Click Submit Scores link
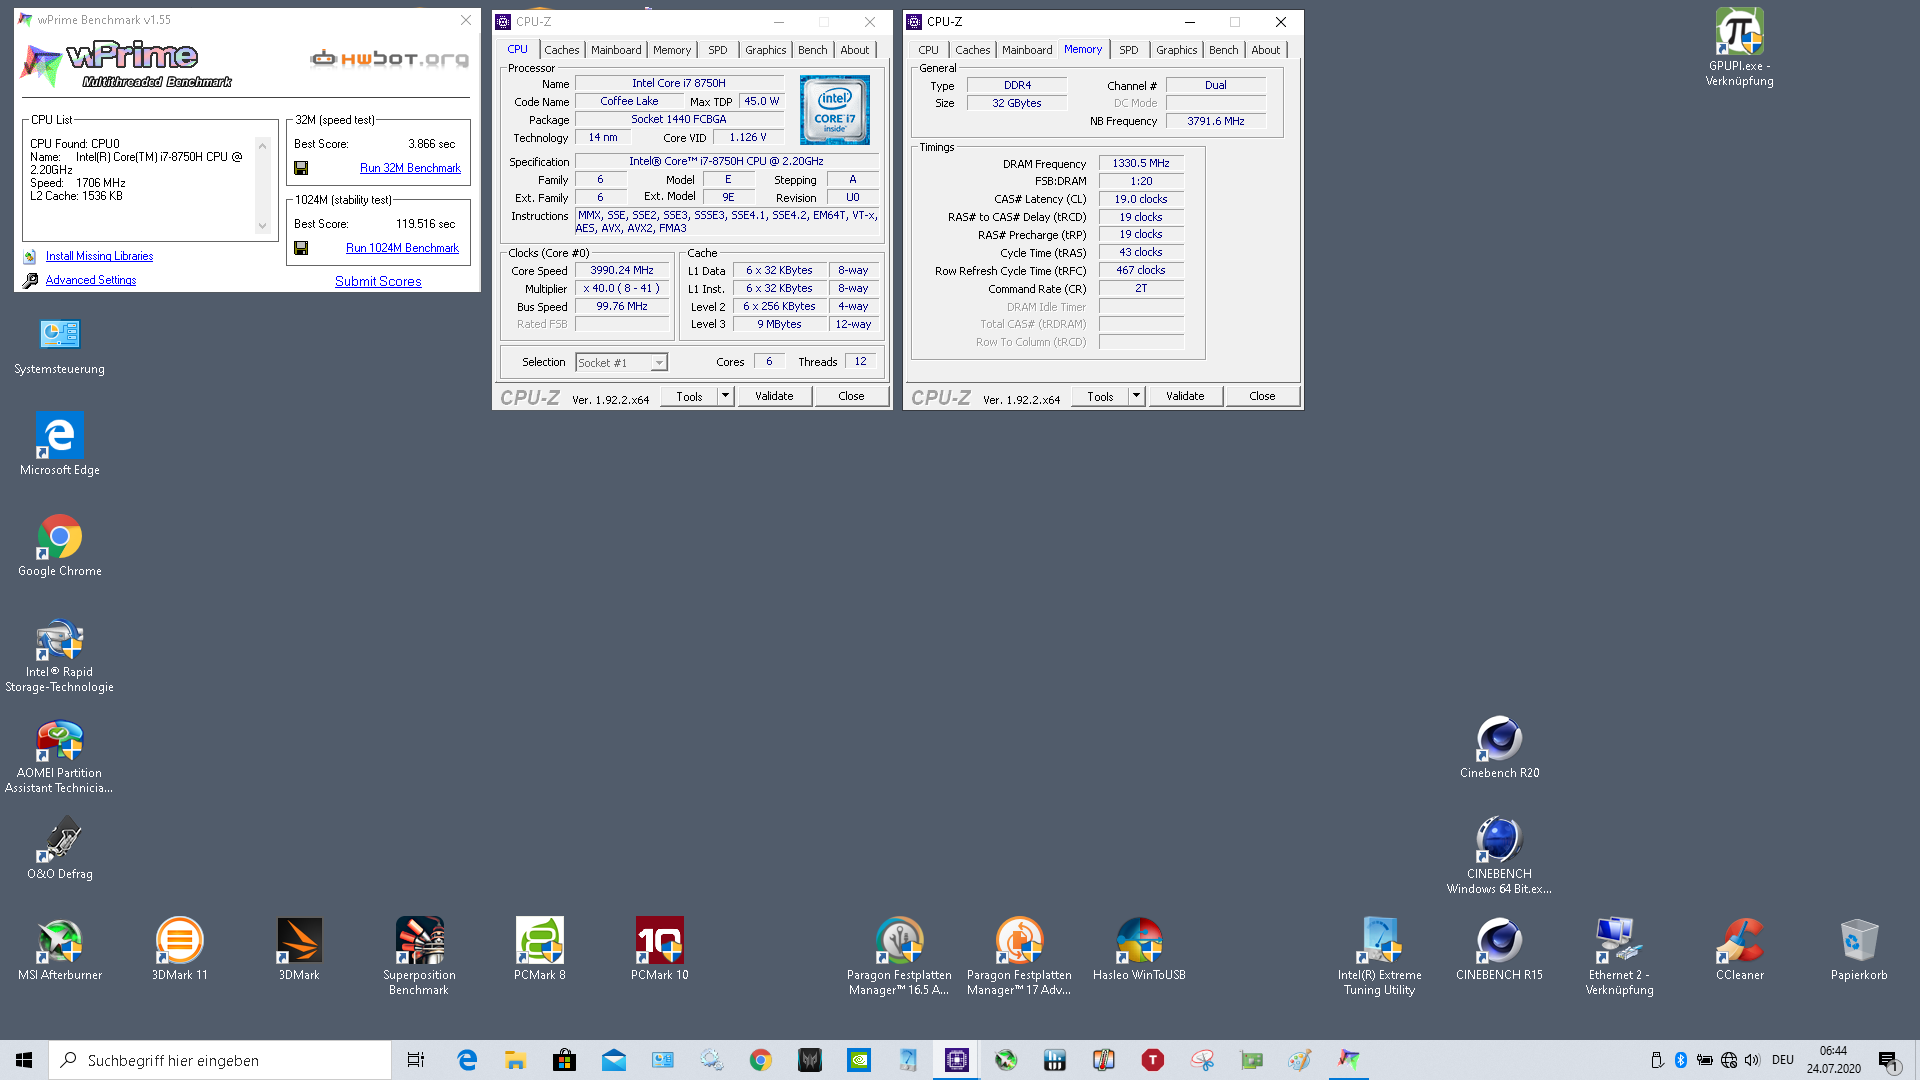This screenshot has width=1920, height=1080. click(x=378, y=281)
